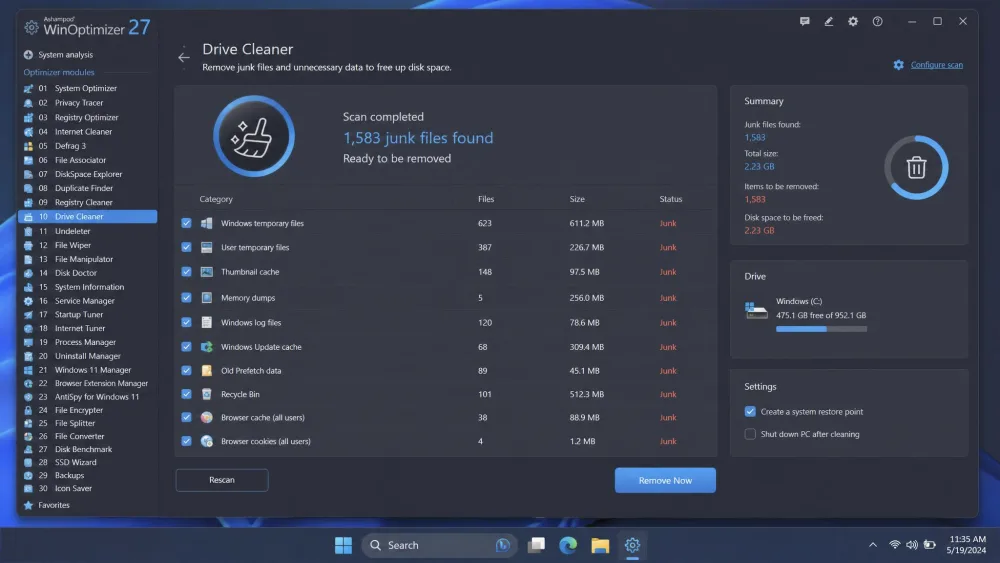The image size is (1000, 563).
Task: Uncheck Old Prefetch data checkbox
Action: click(x=186, y=370)
